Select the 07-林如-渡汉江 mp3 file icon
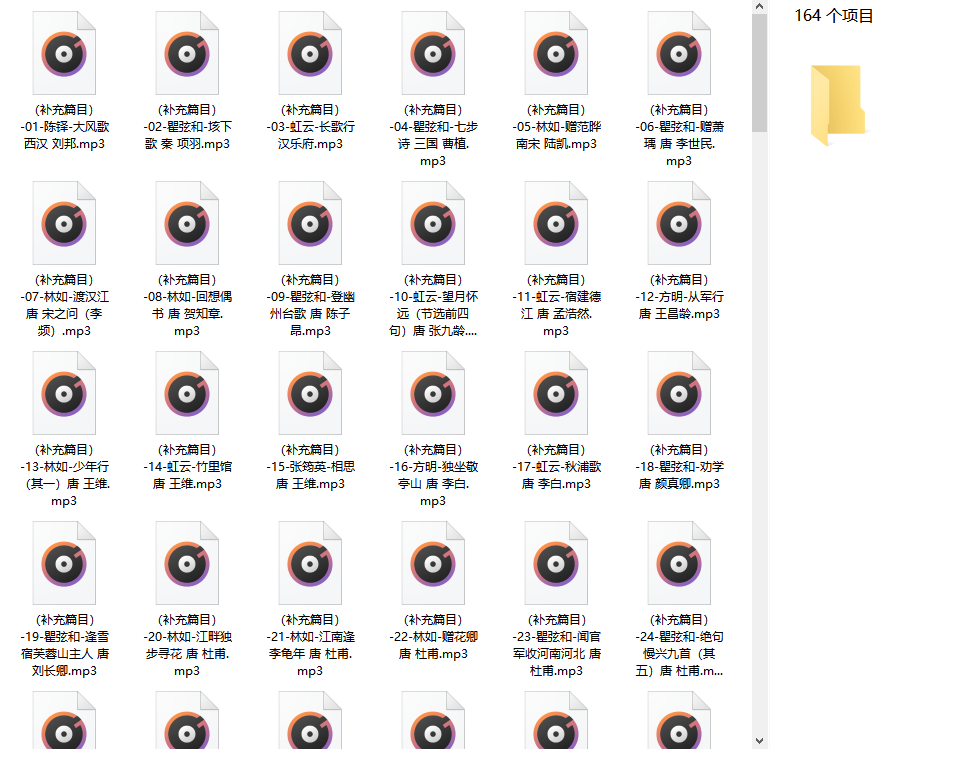 (64, 223)
